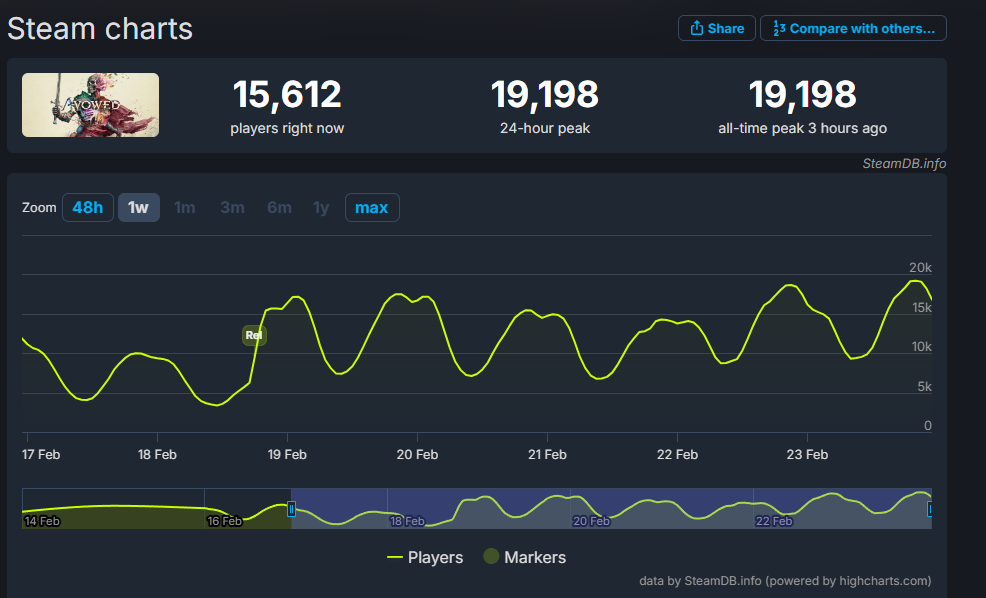Select the 1w zoom range
Screen dimensions: 986x598
pyautogui.click(x=138, y=208)
